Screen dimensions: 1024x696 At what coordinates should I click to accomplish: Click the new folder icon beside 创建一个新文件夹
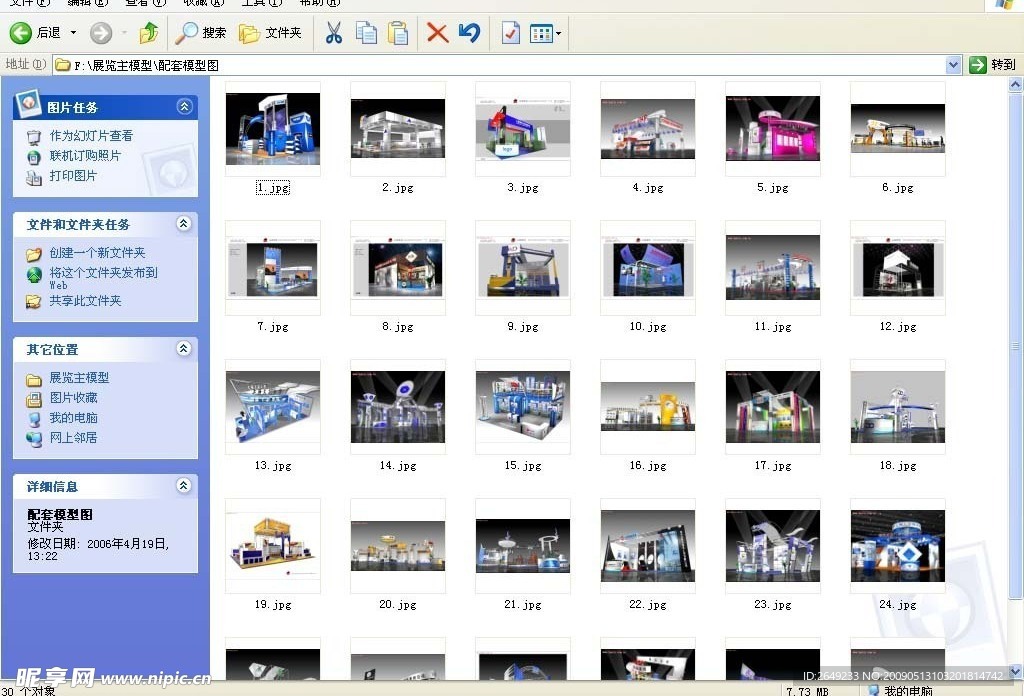point(34,254)
